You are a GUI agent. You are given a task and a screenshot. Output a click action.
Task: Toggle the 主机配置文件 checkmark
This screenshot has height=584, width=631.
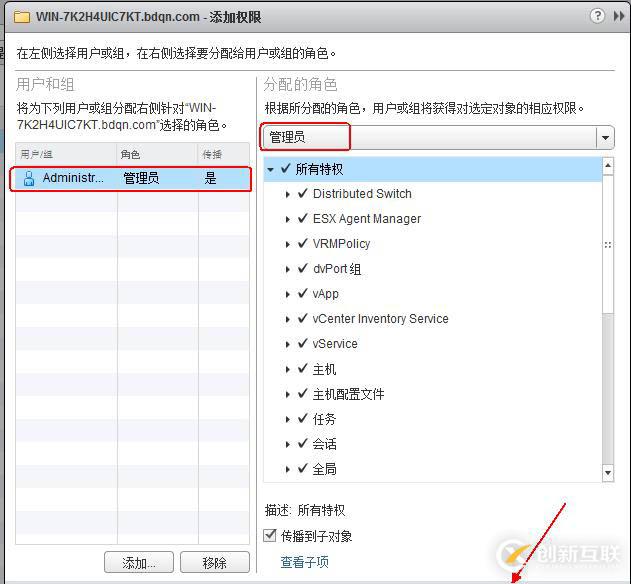[x=303, y=393]
